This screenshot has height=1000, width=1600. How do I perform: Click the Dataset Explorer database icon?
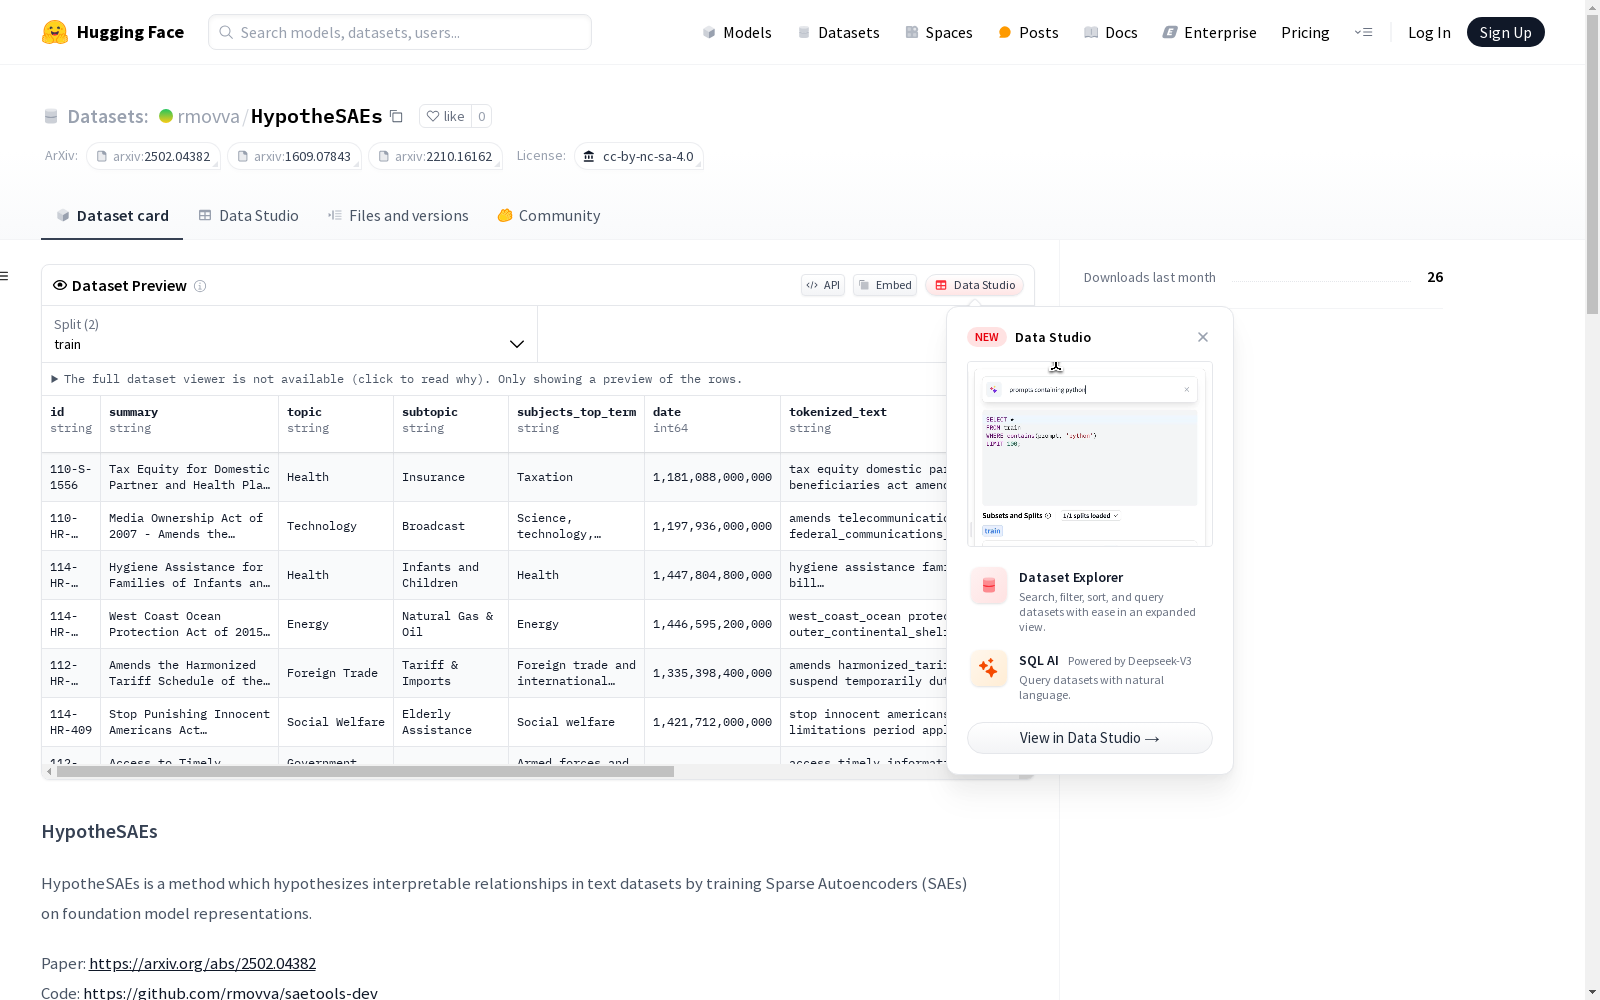(989, 586)
